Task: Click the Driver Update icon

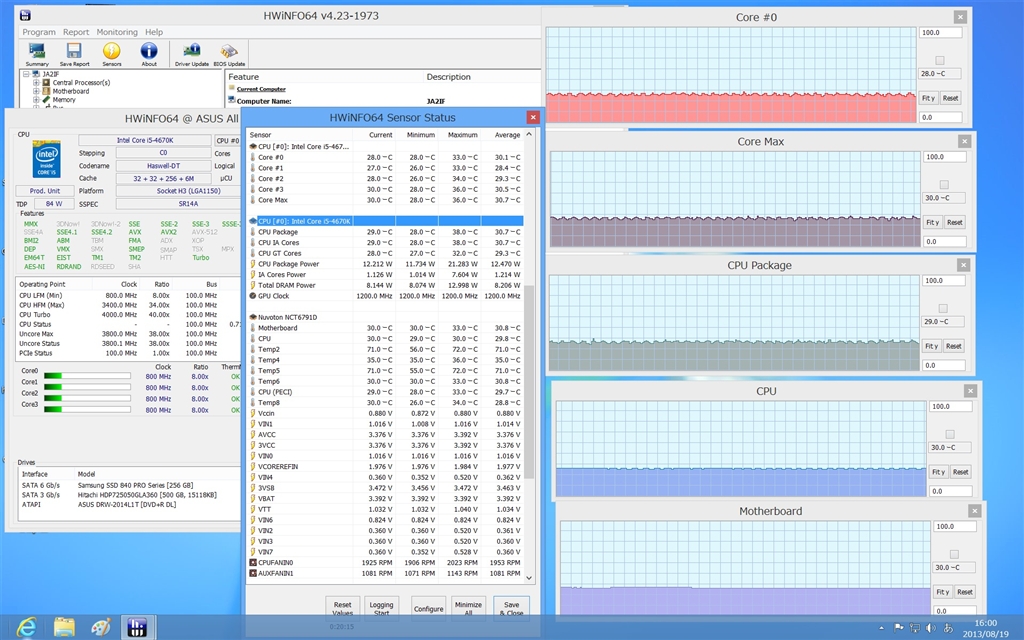Action: [191, 51]
